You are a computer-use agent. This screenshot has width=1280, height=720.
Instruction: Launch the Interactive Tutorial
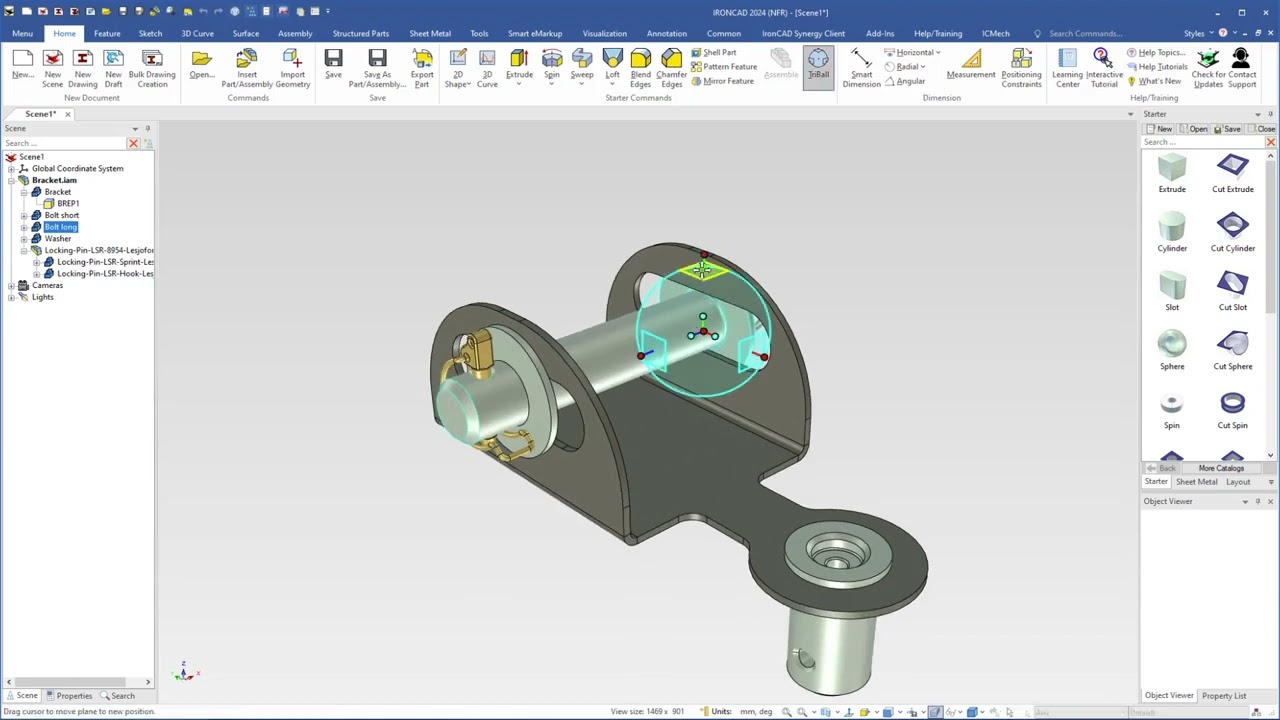tap(1104, 68)
